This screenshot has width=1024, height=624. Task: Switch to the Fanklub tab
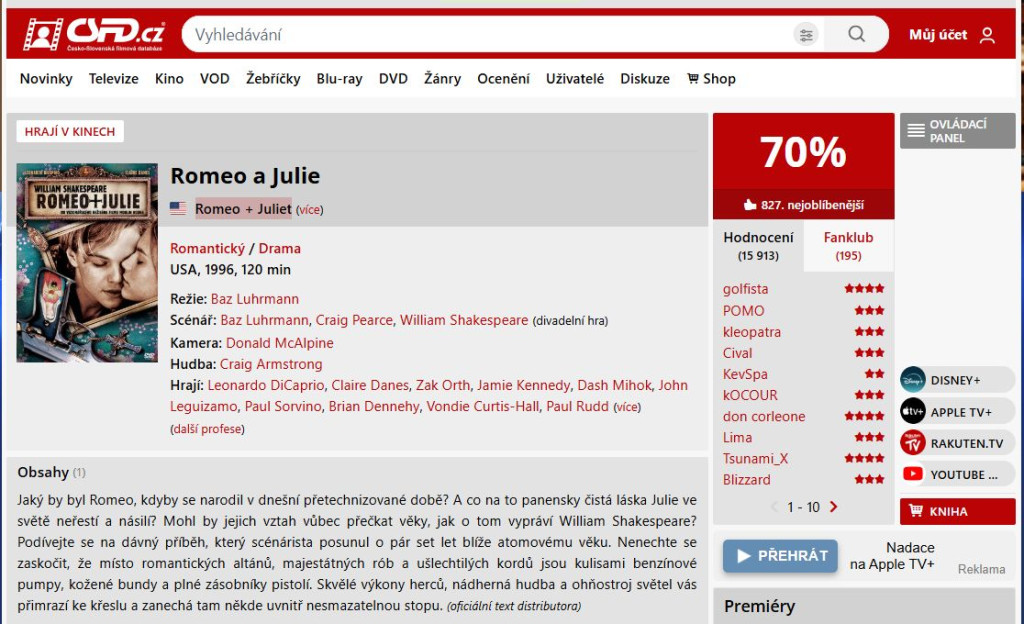pyautogui.click(x=848, y=244)
